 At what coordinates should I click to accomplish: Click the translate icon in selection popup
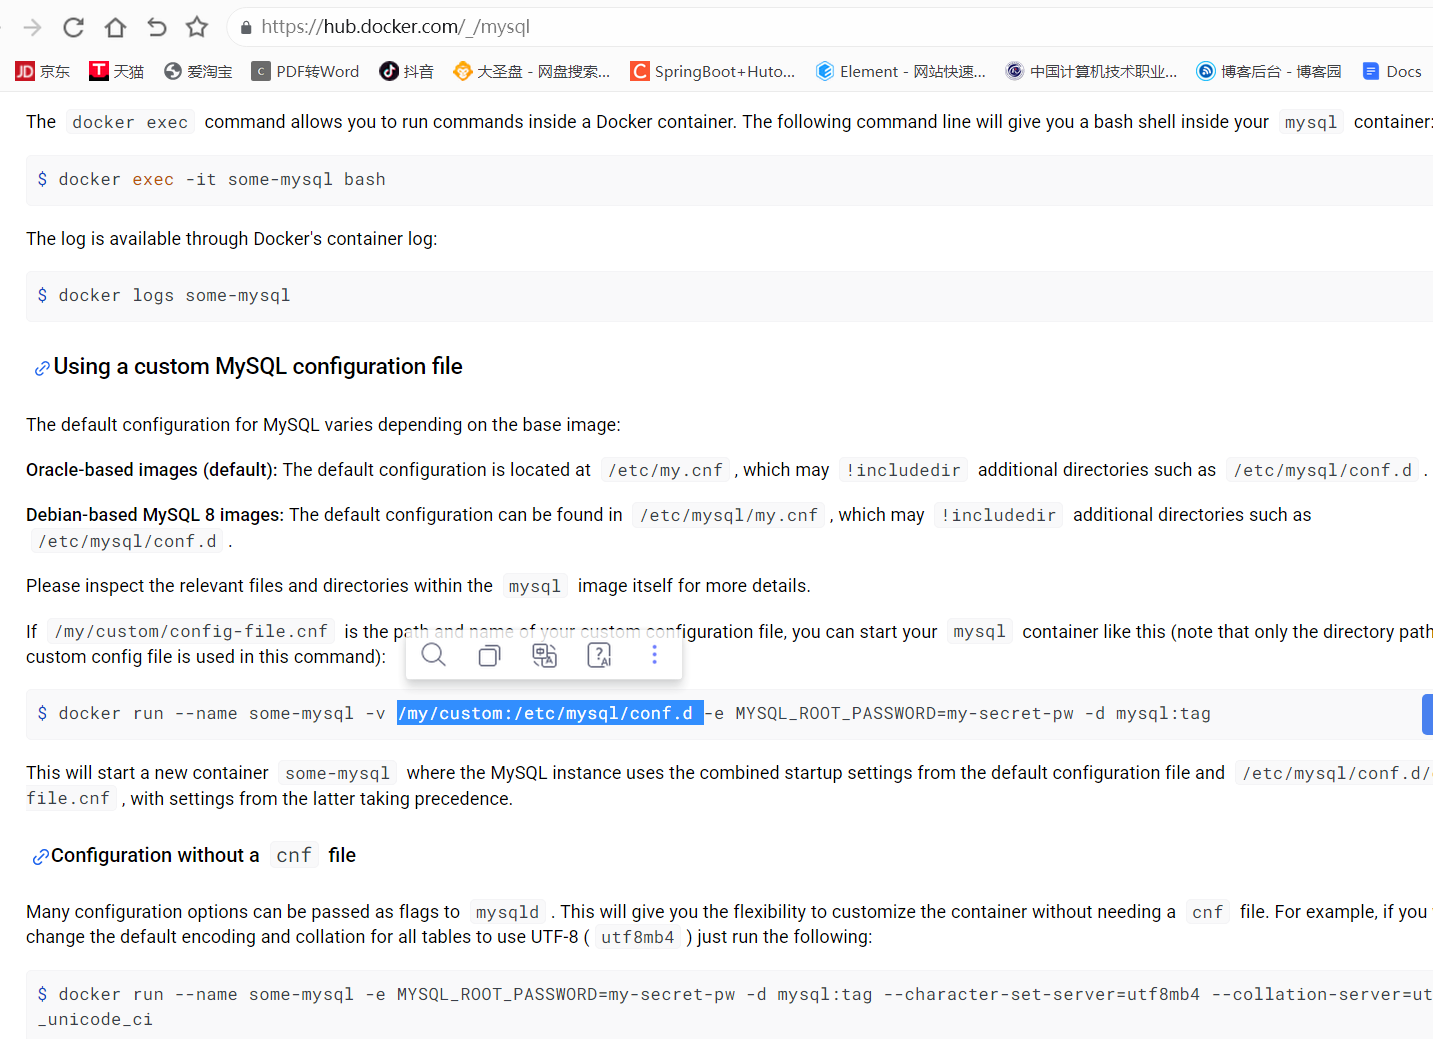point(544,655)
